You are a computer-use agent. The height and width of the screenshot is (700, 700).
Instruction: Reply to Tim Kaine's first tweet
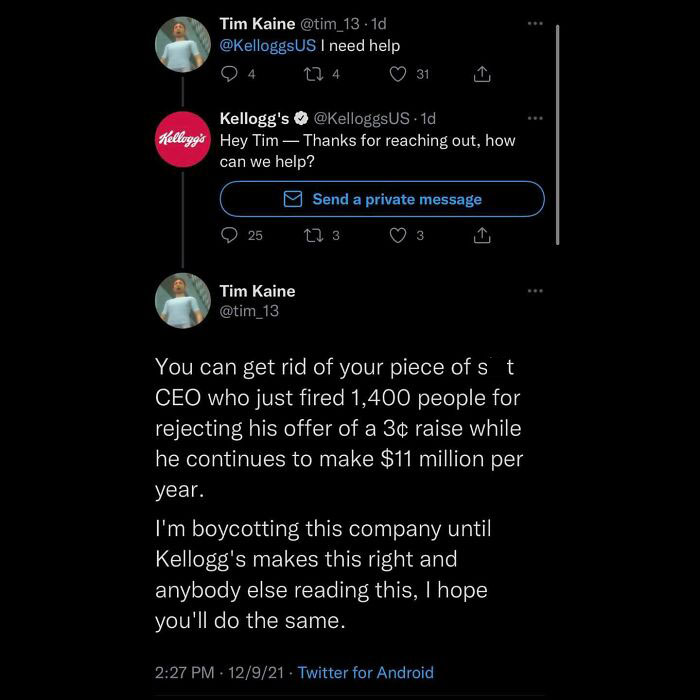(x=228, y=74)
